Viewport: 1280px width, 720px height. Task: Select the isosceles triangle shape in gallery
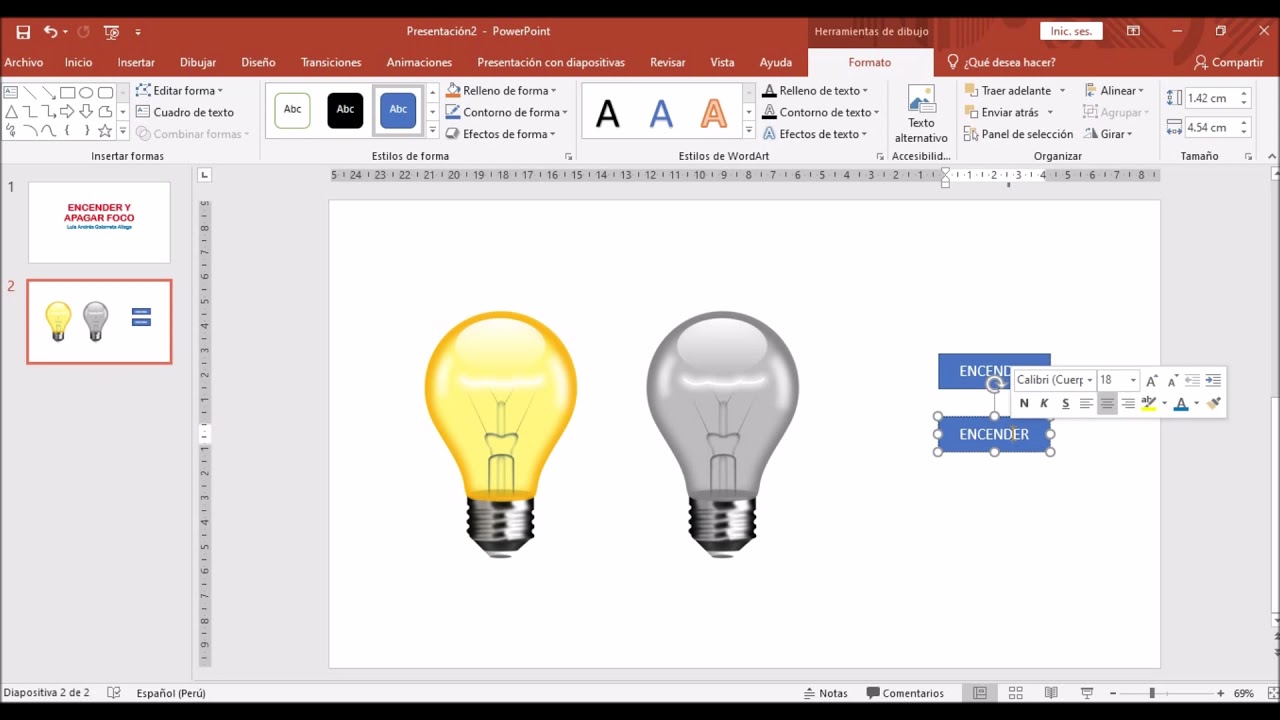coord(10,111)
